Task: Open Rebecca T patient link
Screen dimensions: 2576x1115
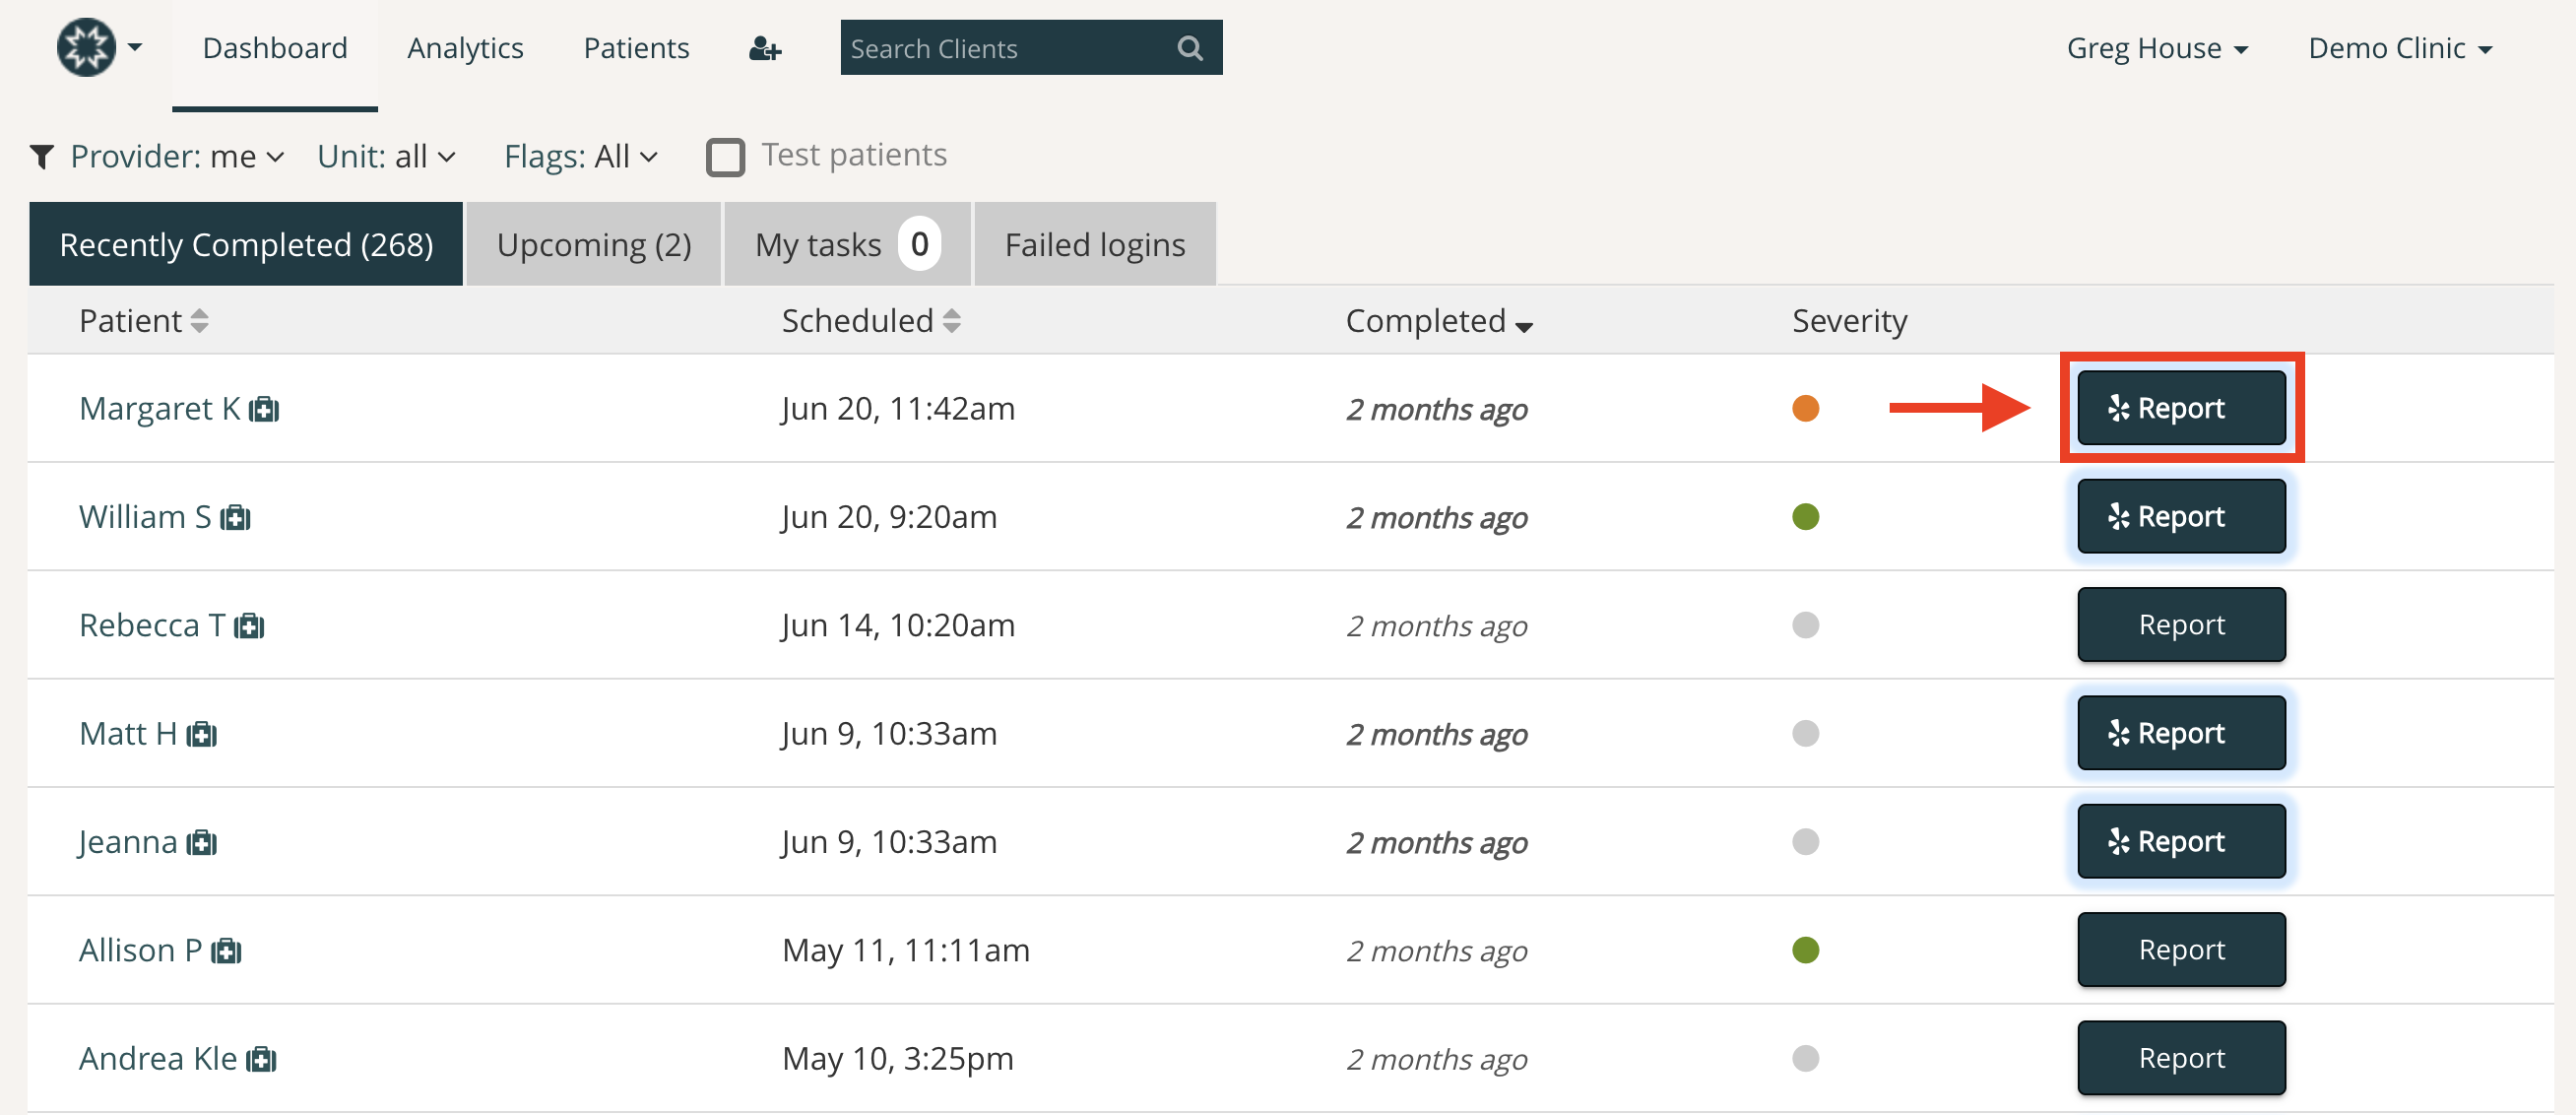Action: click(152, 626)
